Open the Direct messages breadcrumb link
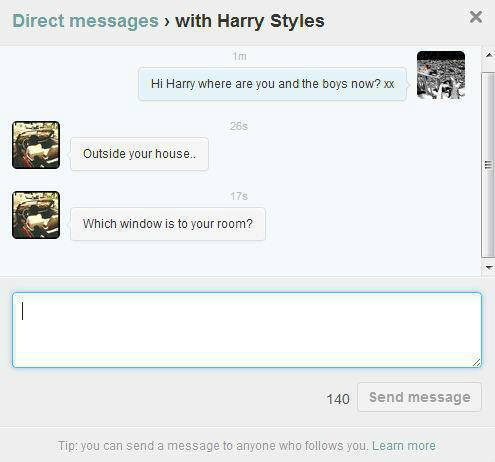495x462 pixels. tap(85, 21)
